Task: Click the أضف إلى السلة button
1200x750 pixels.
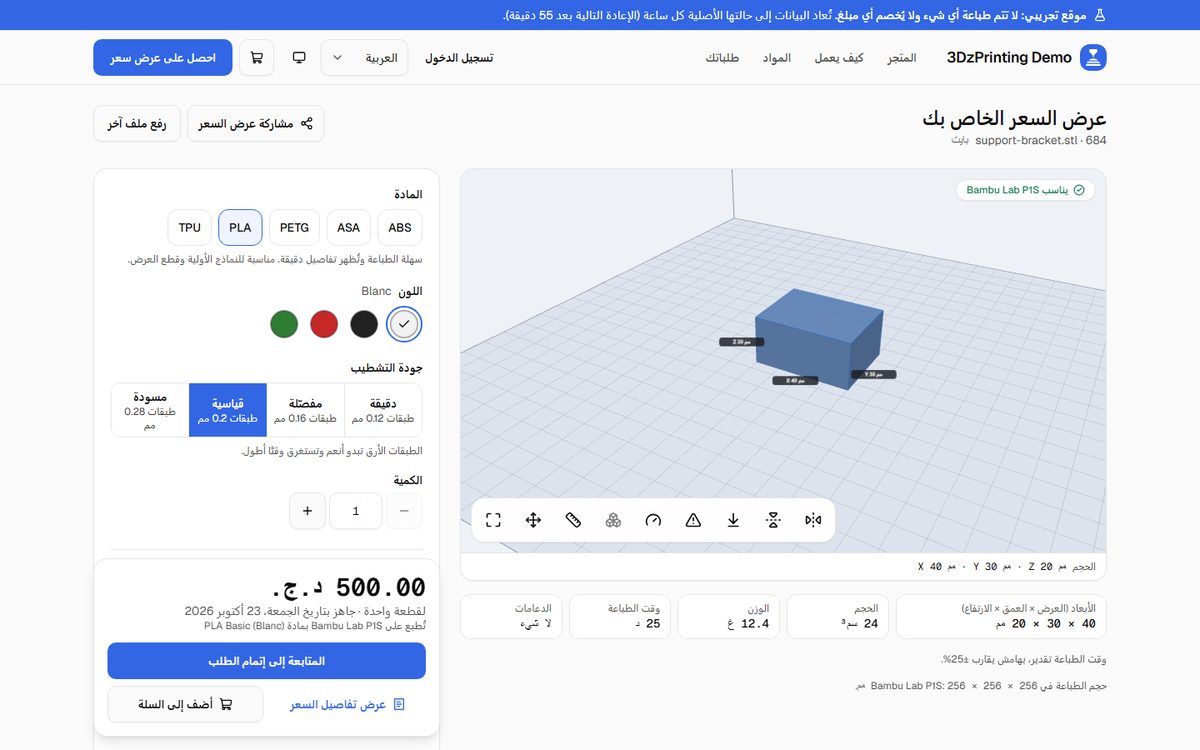Action: click(x=185, y=704)
